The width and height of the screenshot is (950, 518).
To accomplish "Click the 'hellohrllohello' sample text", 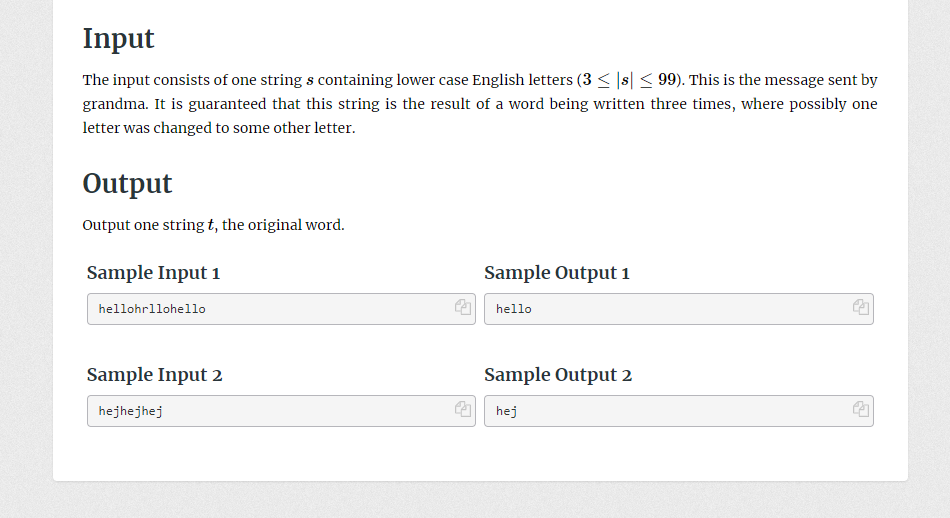I will 152,309.
